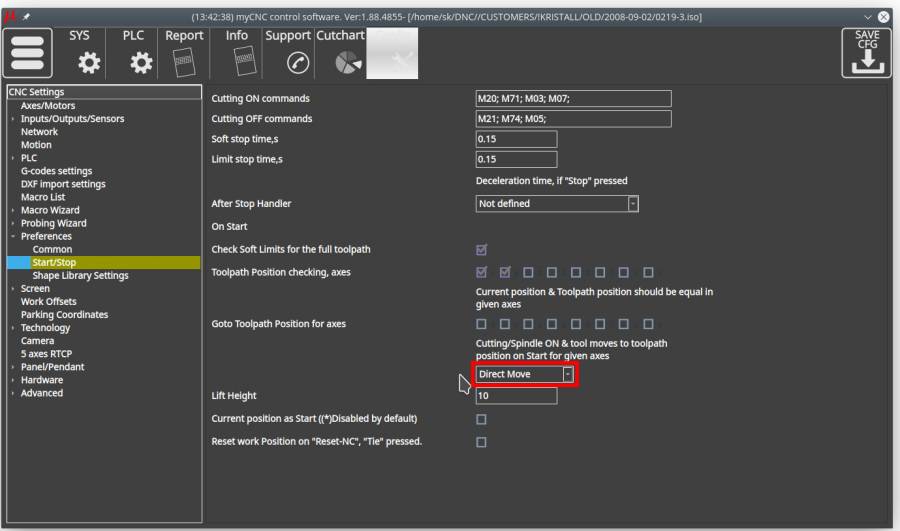Click the Cutting ON commands field
The width and height of the screenshot is (900, 531).
[x=572, y=98]
